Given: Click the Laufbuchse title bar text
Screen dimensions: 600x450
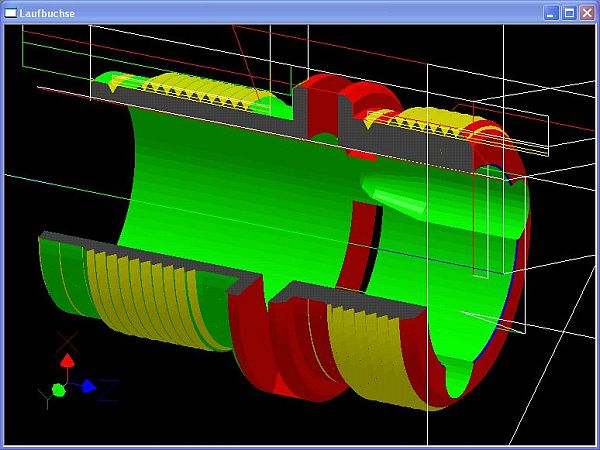Looking at the screenshot, I should (46, 12).
